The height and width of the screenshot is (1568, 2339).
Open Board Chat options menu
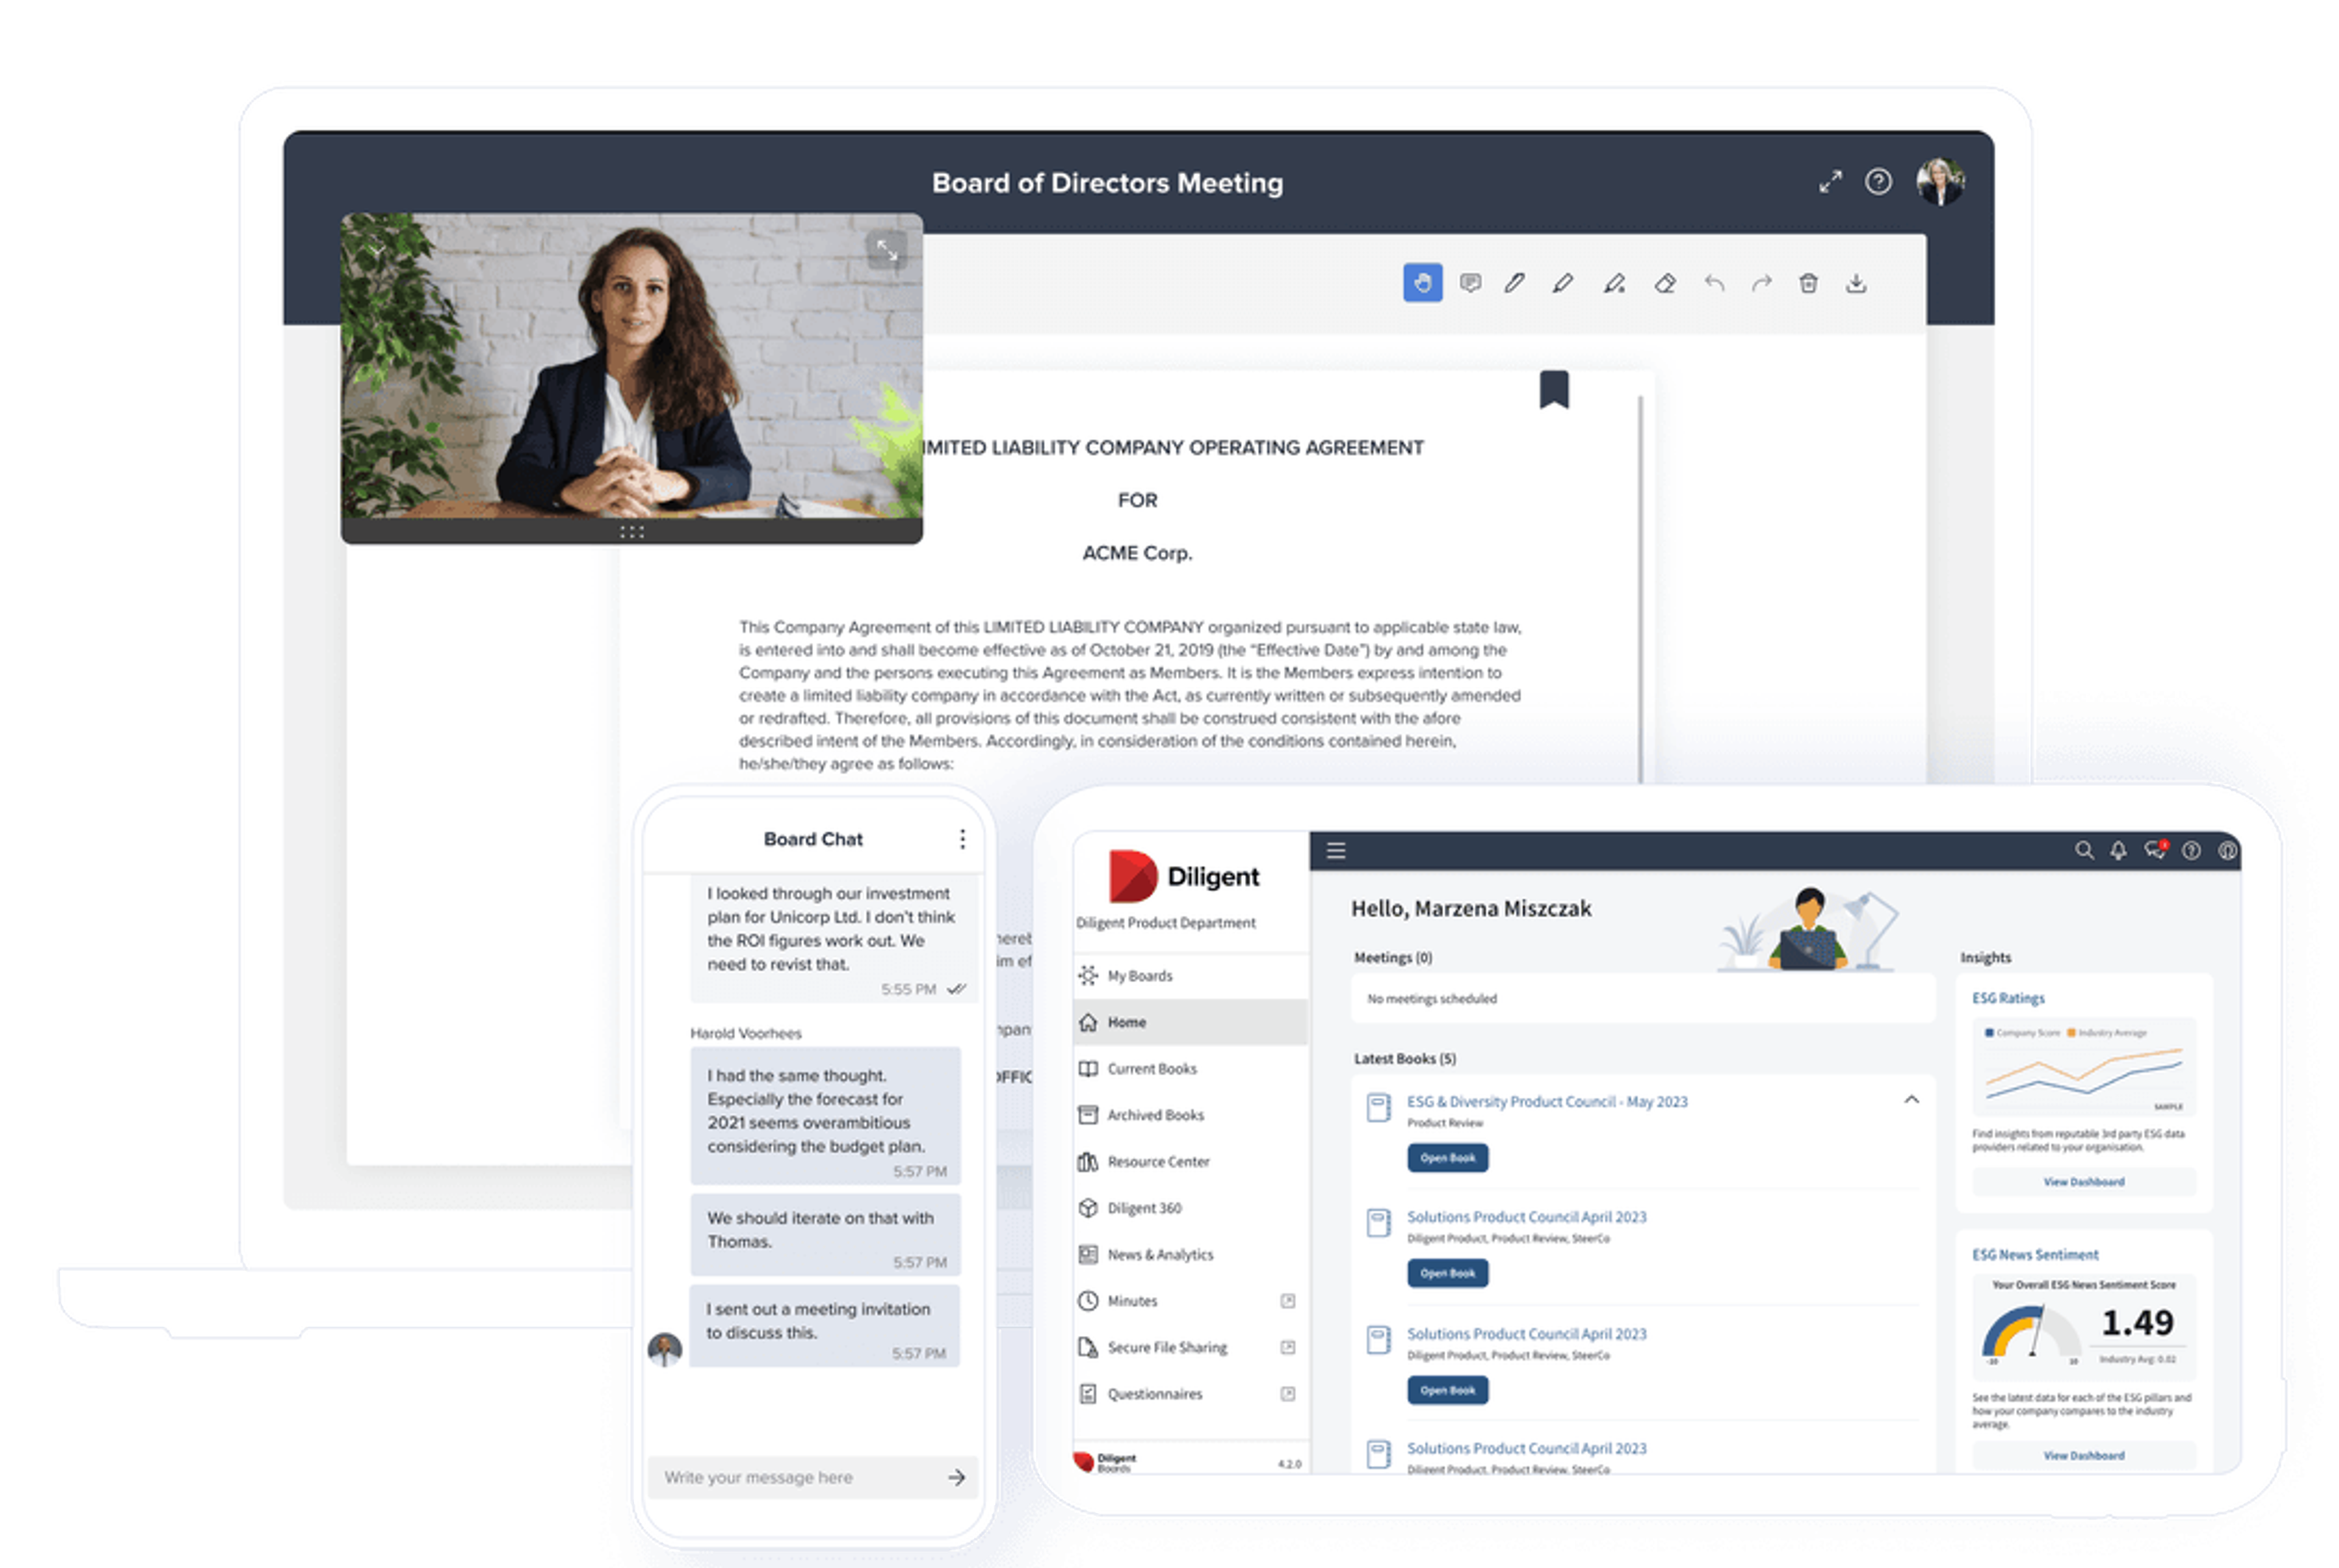click(962, 839)
